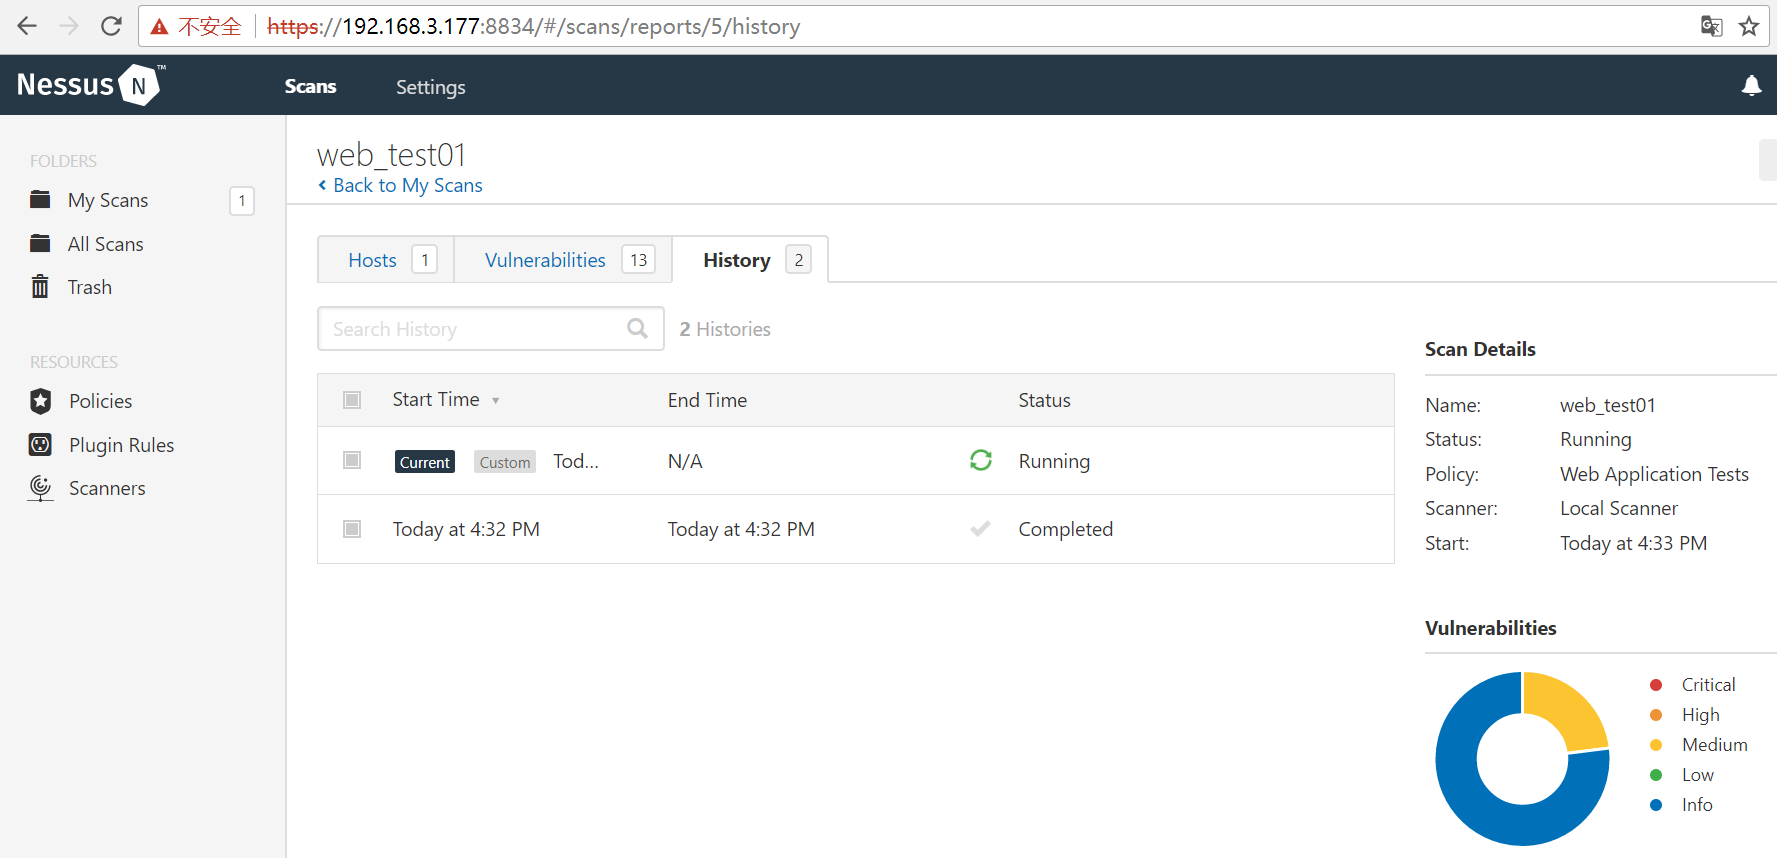The width and height of the screenshot is (1777, 858).
Task: Click the Scanners radar icon
Action: point(40,488)
